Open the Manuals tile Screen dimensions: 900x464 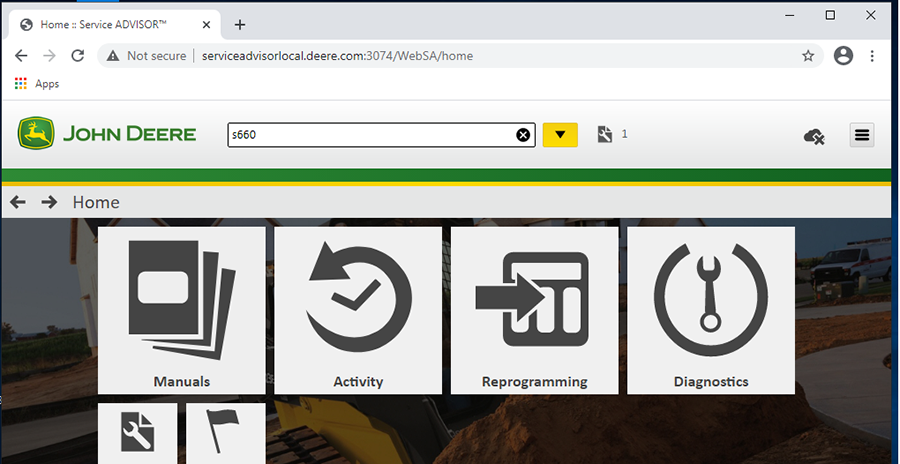pos(181,310)
